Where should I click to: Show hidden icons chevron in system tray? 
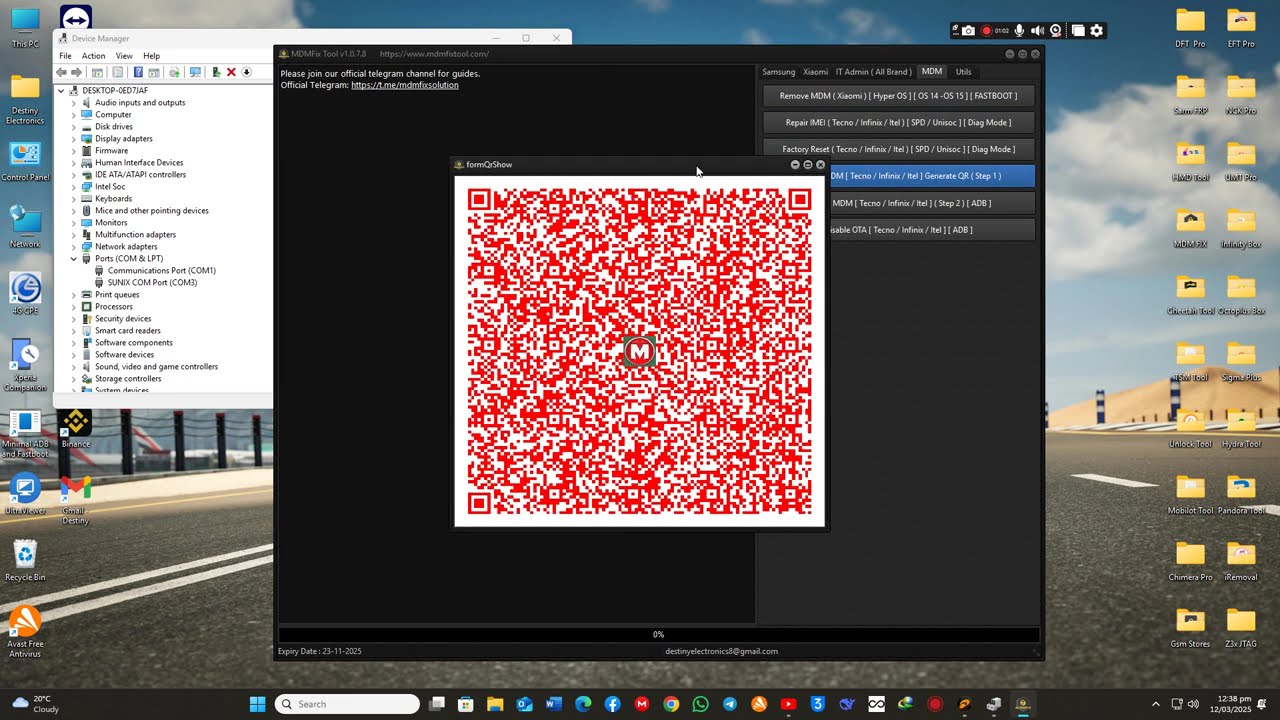click(x=1156, y=704)
